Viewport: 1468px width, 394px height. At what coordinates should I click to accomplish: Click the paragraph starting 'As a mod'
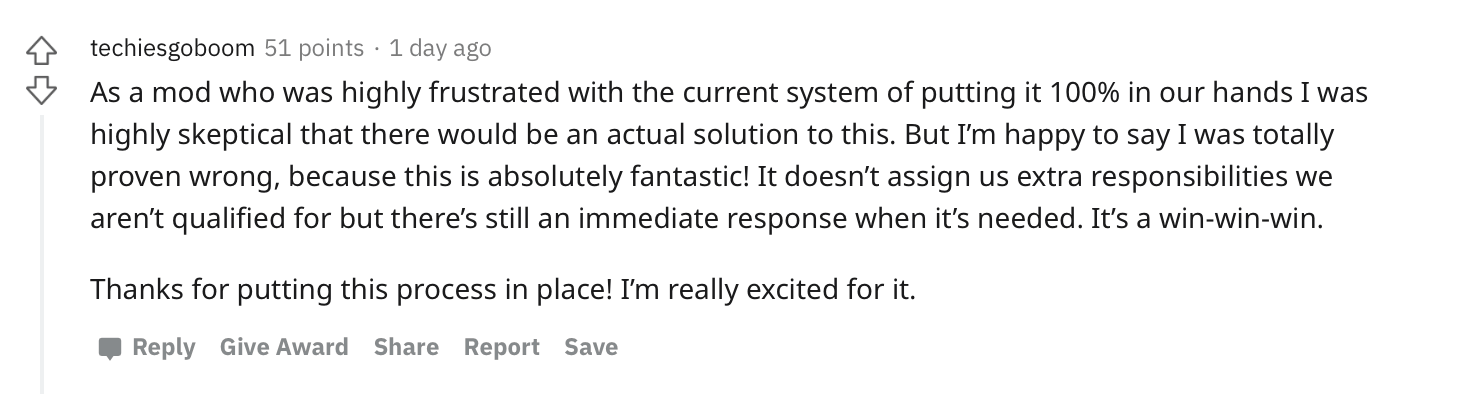[729, 156]
